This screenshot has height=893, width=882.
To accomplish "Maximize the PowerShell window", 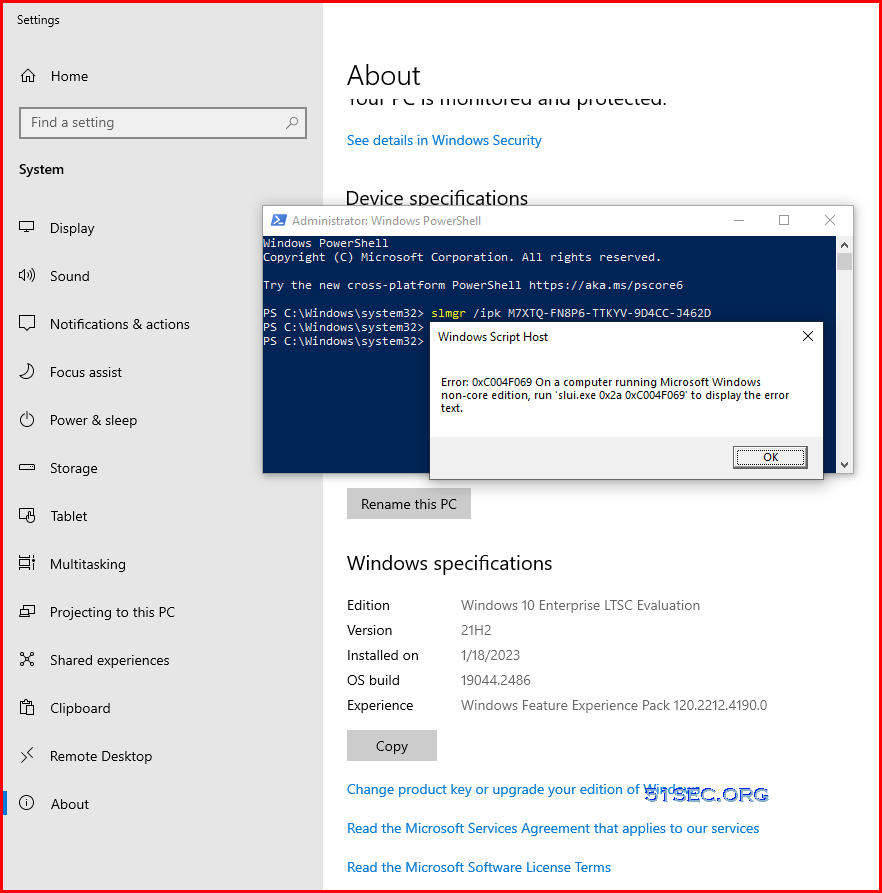I will (784, 220).
